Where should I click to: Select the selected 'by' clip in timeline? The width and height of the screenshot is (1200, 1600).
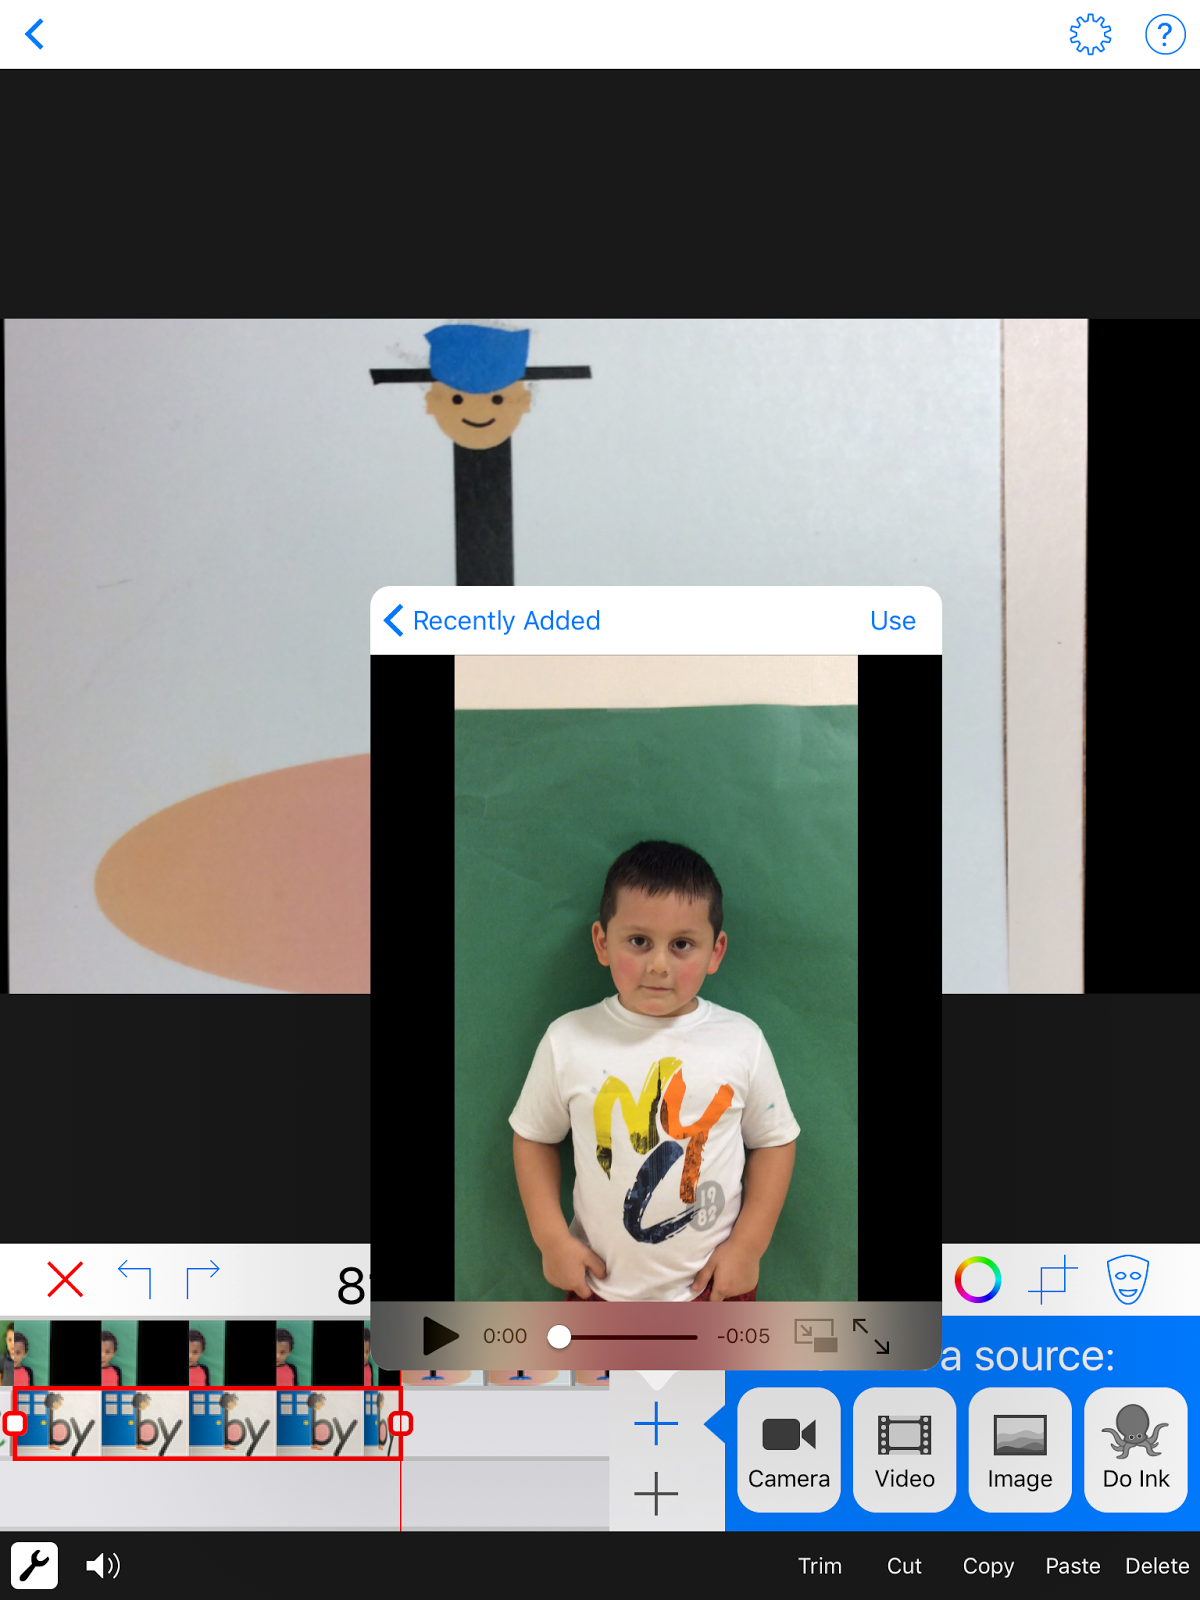point(207,1423)
